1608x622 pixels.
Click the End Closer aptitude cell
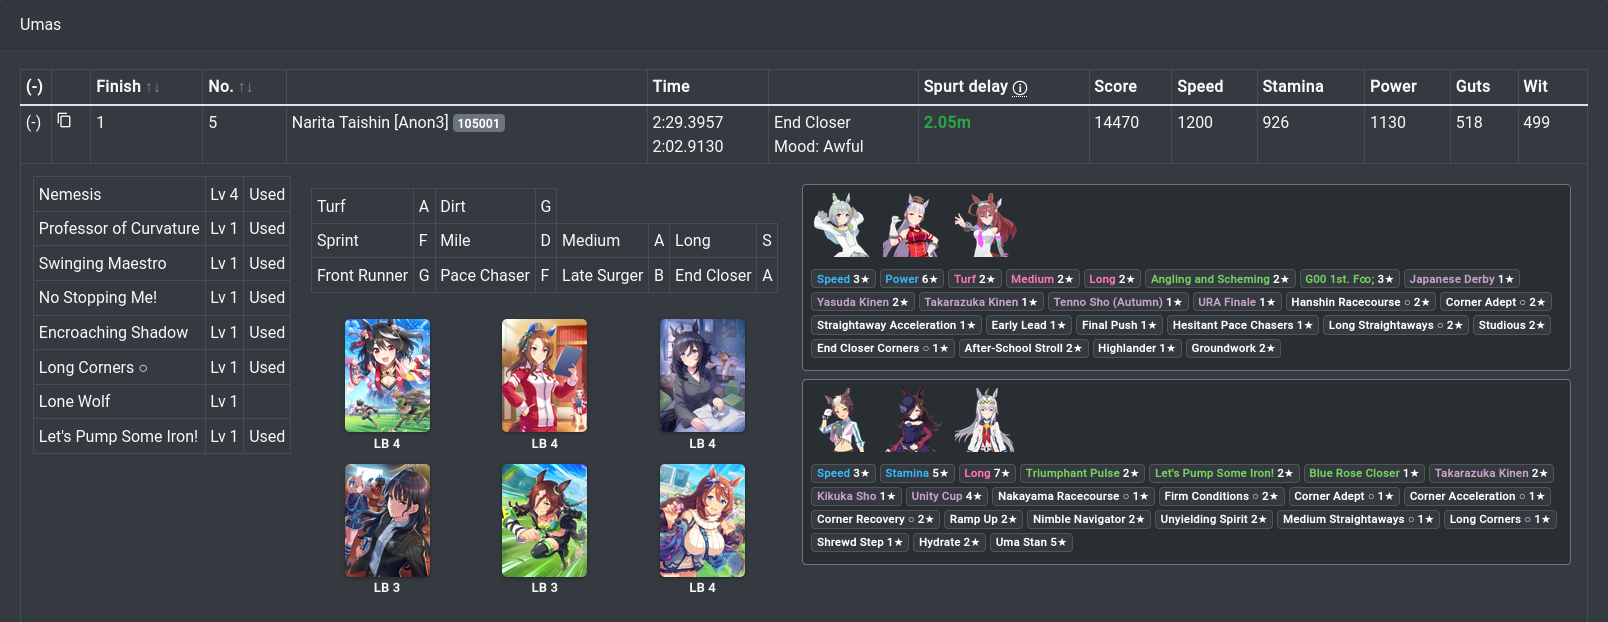(x=713, y=275)
